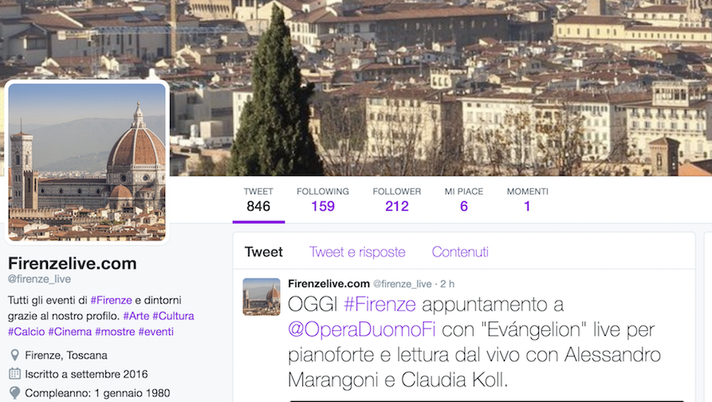Click the 2 h timestamp on the tweet
This screenshot has width=712, height=402.
pos(447,284)
